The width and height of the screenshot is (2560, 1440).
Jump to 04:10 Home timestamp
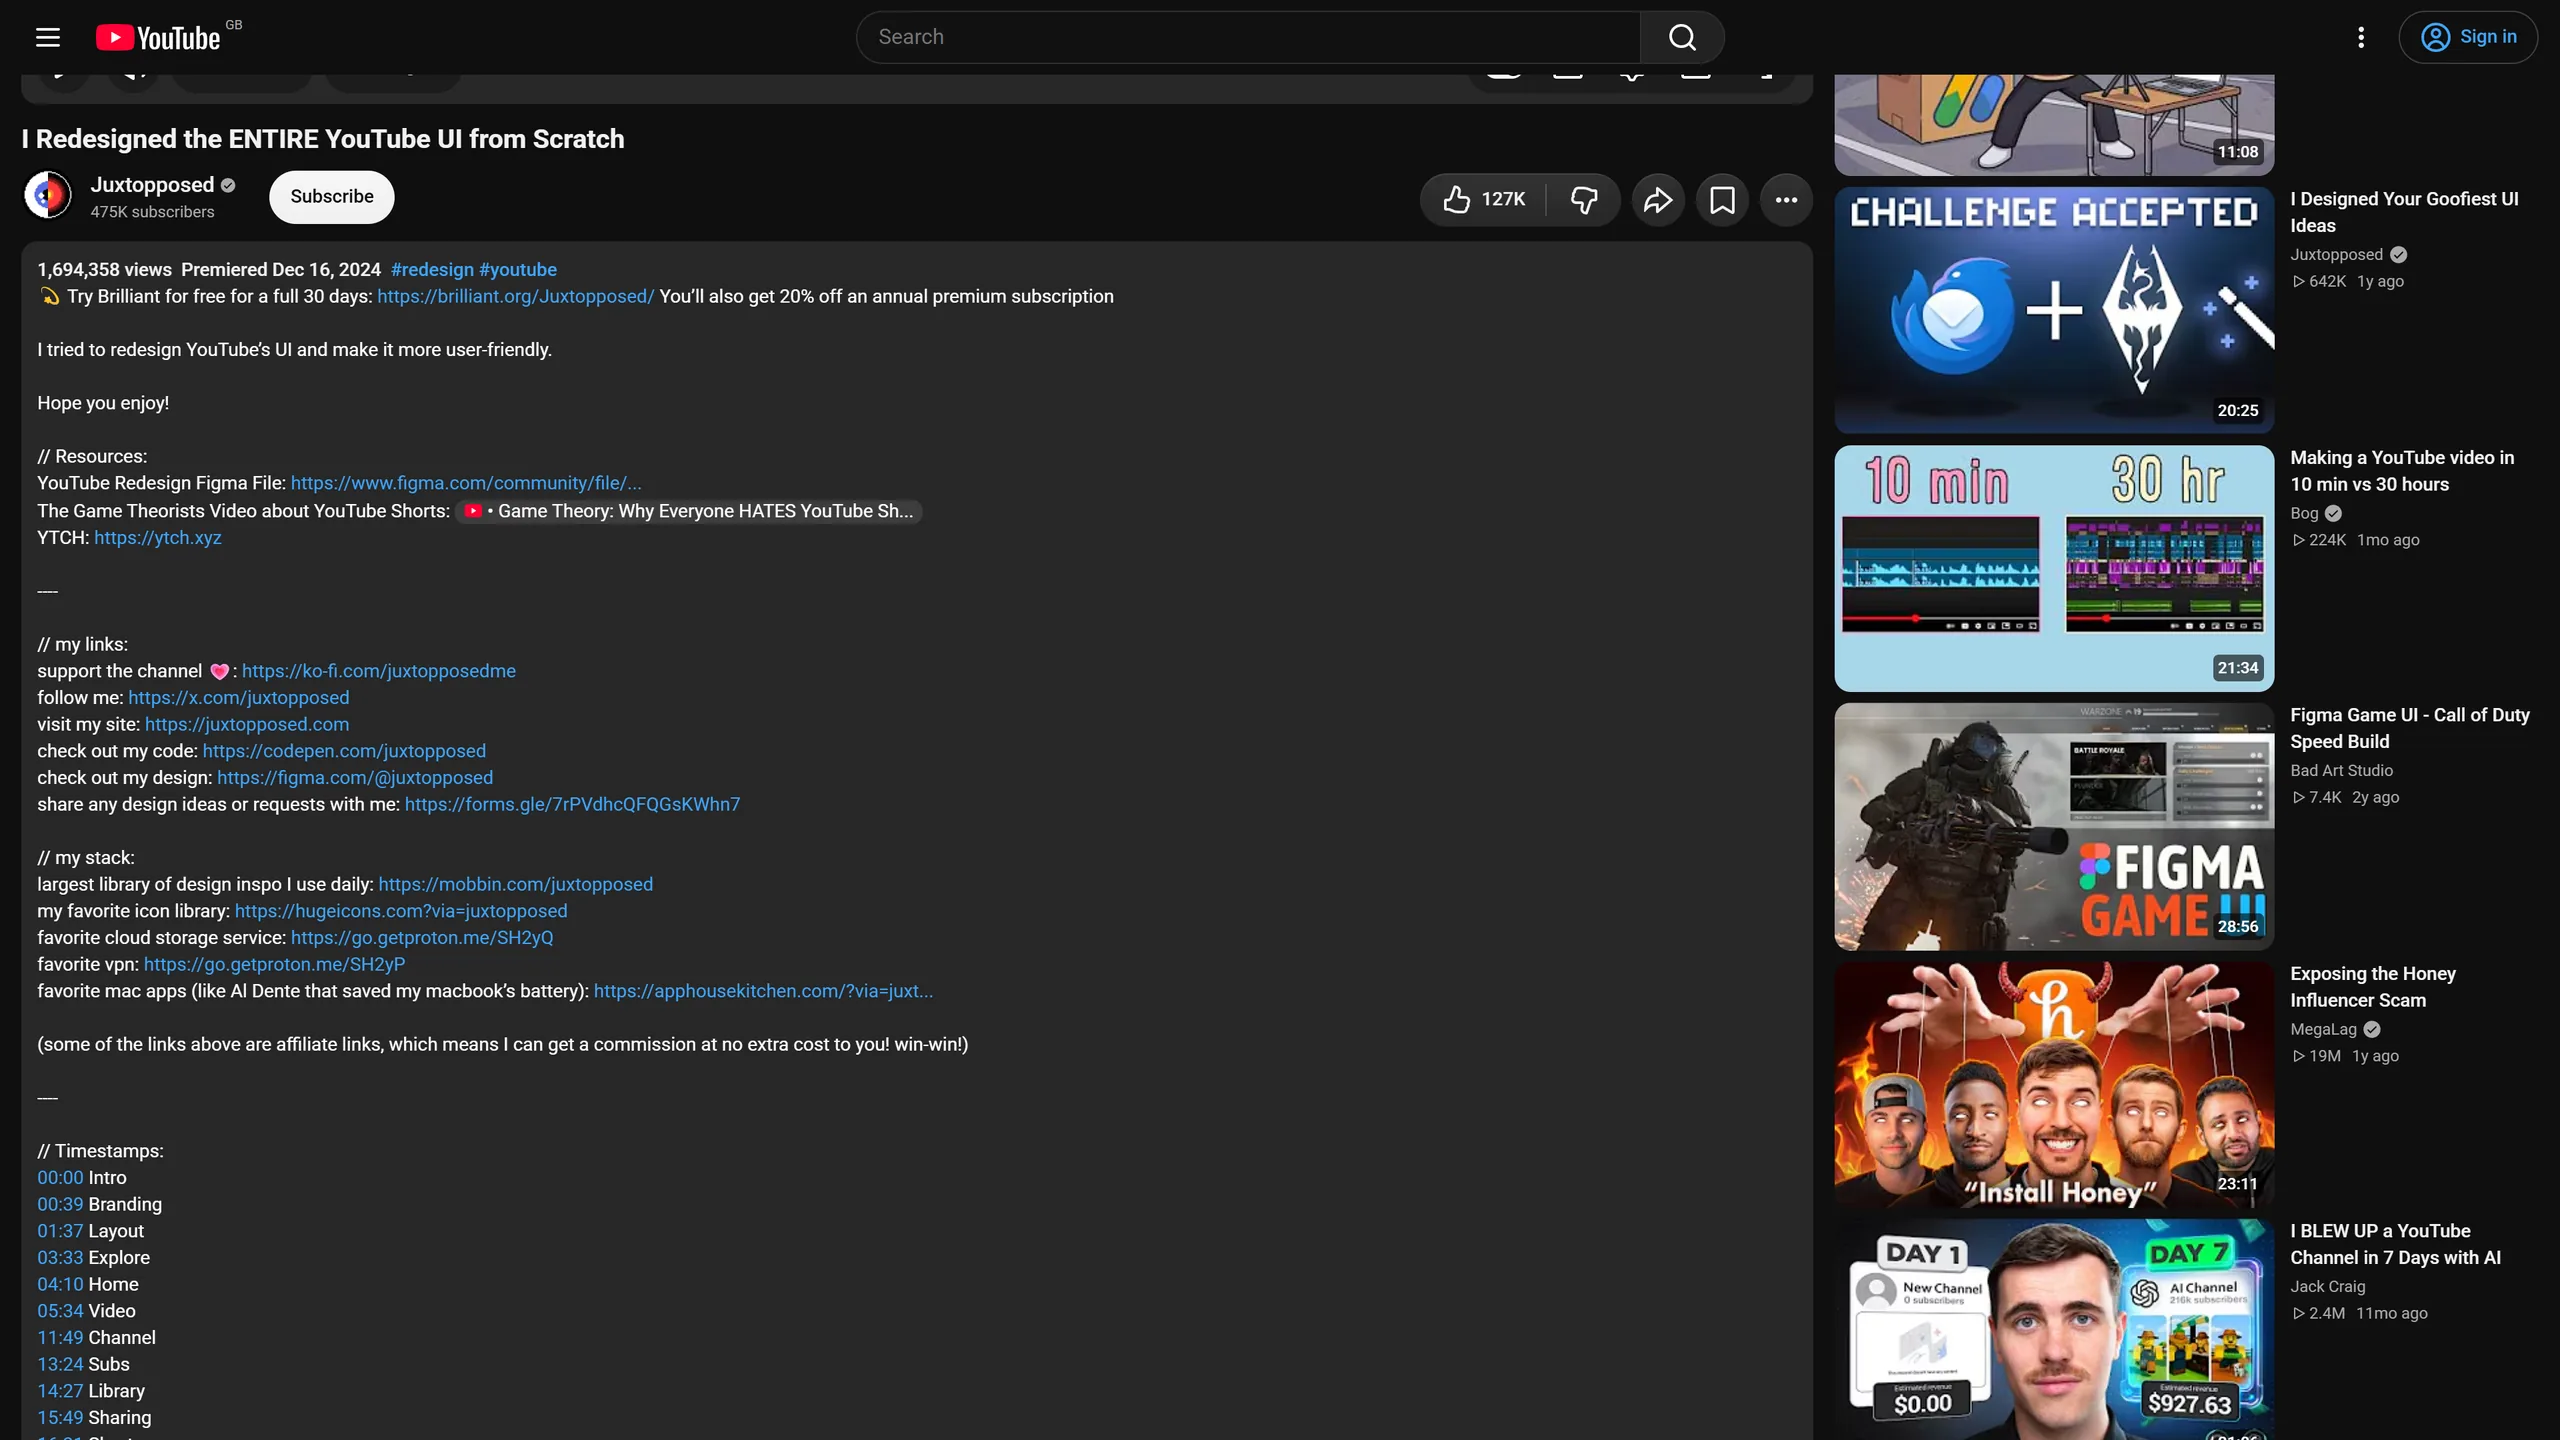pos(60,1284)
